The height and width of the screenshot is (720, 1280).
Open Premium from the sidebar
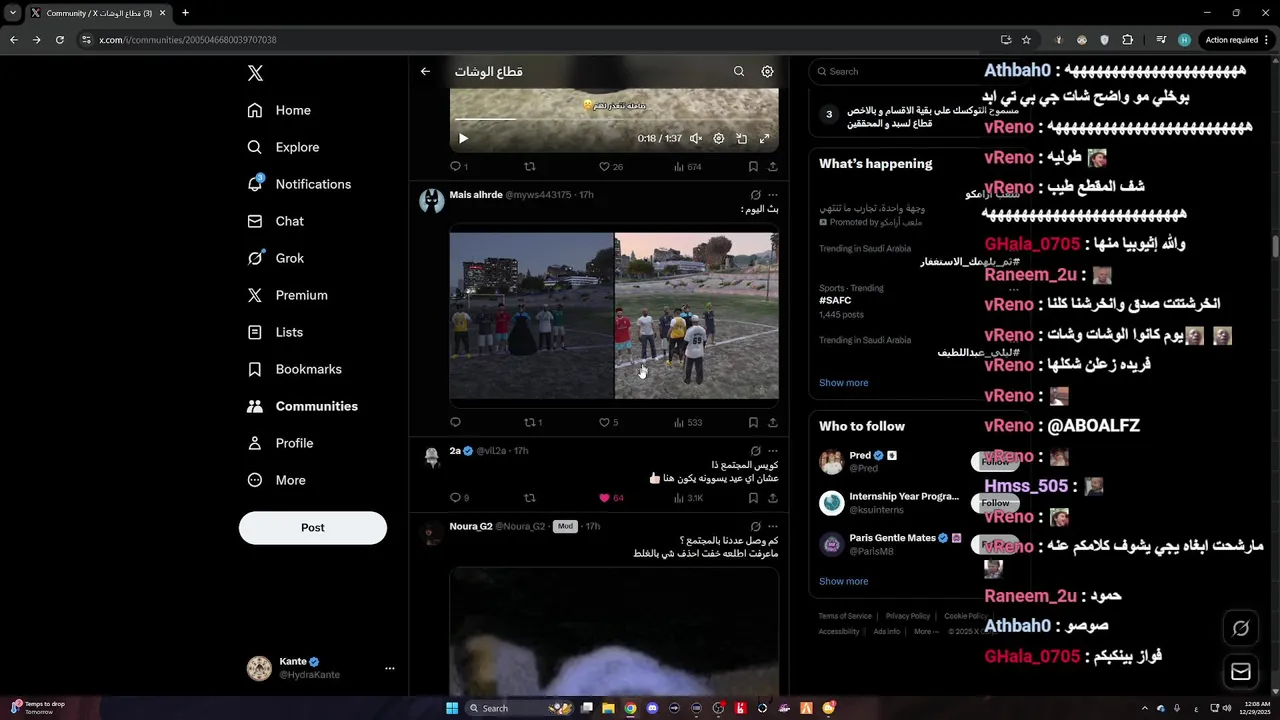tap(288, 295)
